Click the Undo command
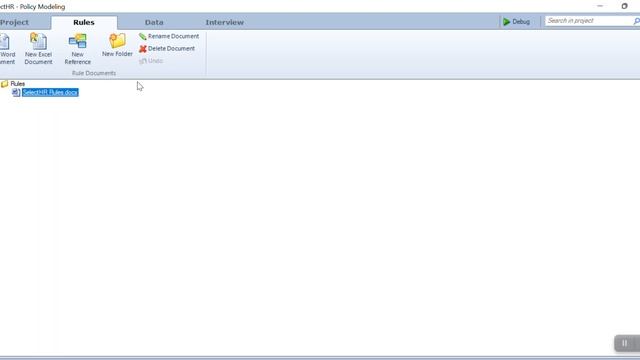This screenshot has width=640, height=360. point(151,61)
